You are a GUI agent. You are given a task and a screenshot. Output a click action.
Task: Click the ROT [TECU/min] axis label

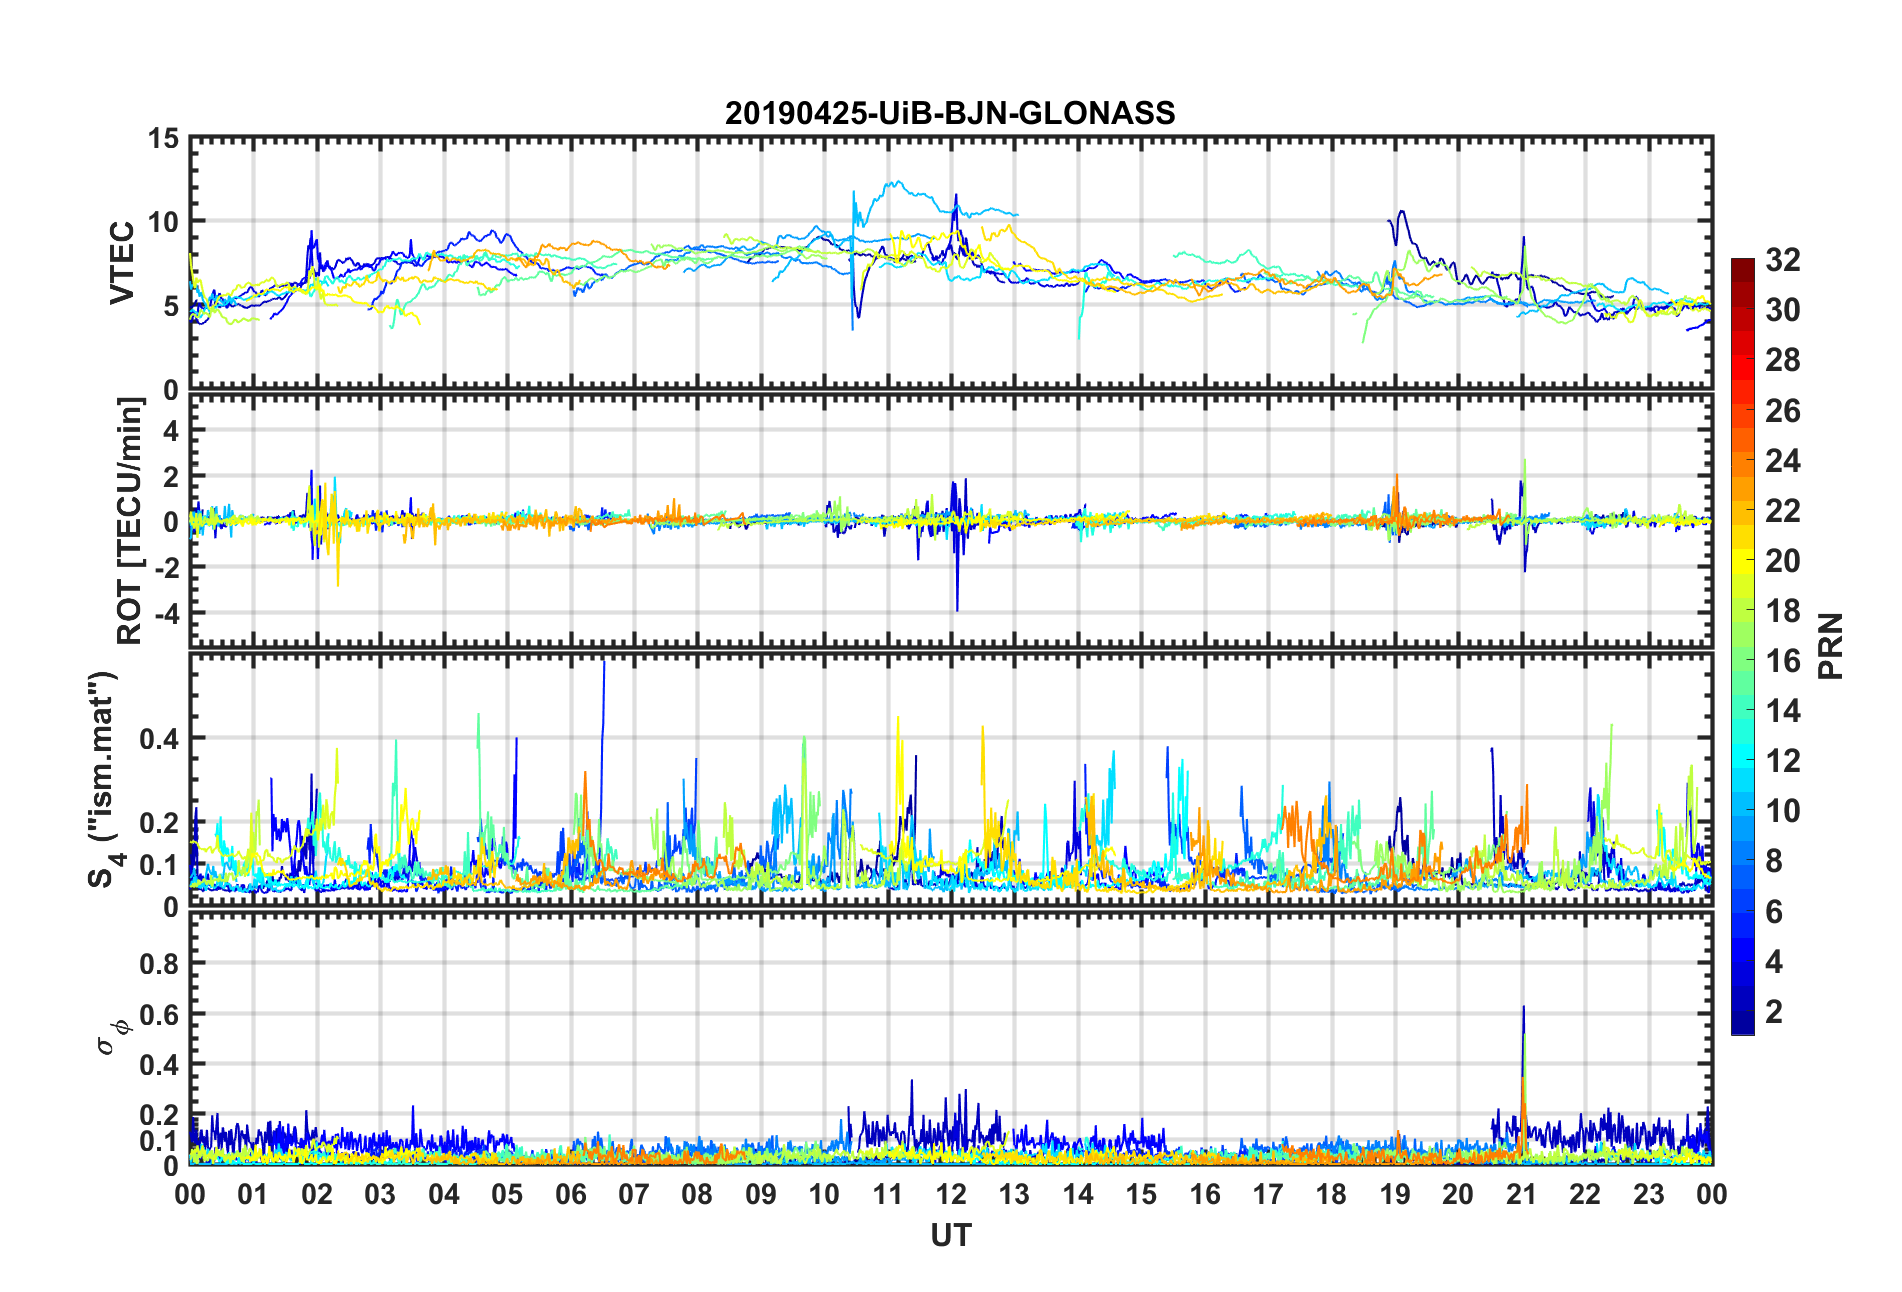[130, 521]
